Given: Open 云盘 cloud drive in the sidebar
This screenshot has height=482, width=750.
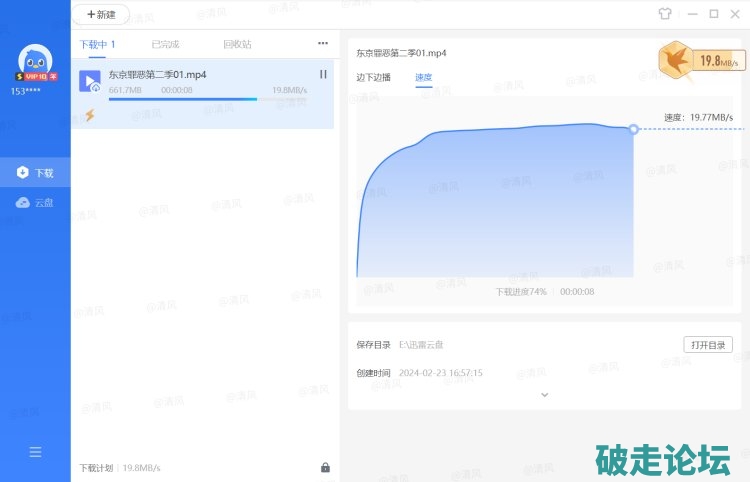Looking at the screenshot, I should 35,202.
